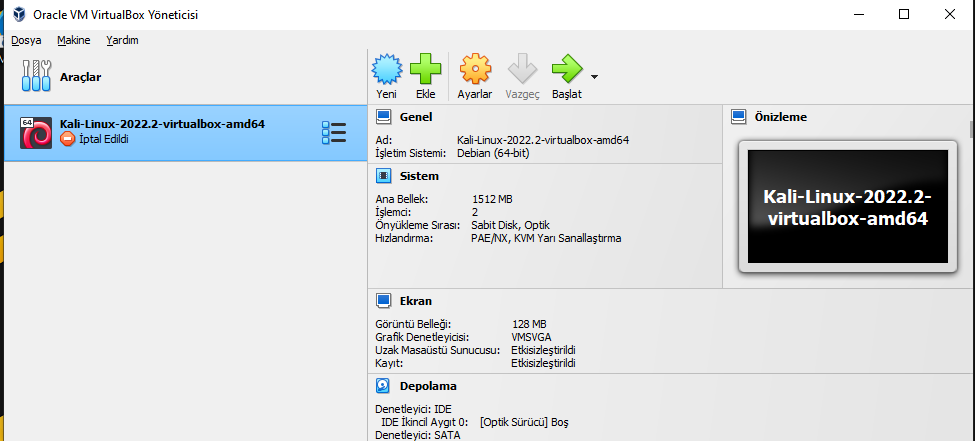
Task: Open the Makine menu
Action: pos(73,40)
